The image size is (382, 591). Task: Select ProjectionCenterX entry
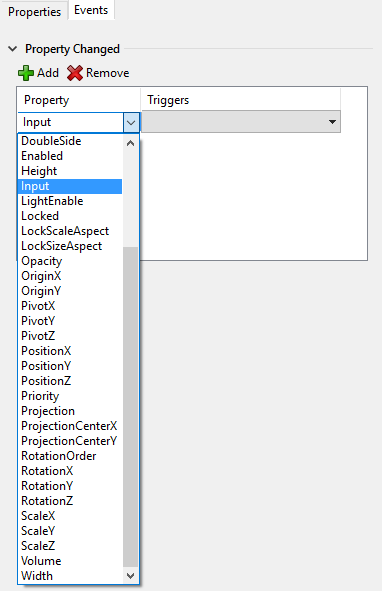point(70,426)
